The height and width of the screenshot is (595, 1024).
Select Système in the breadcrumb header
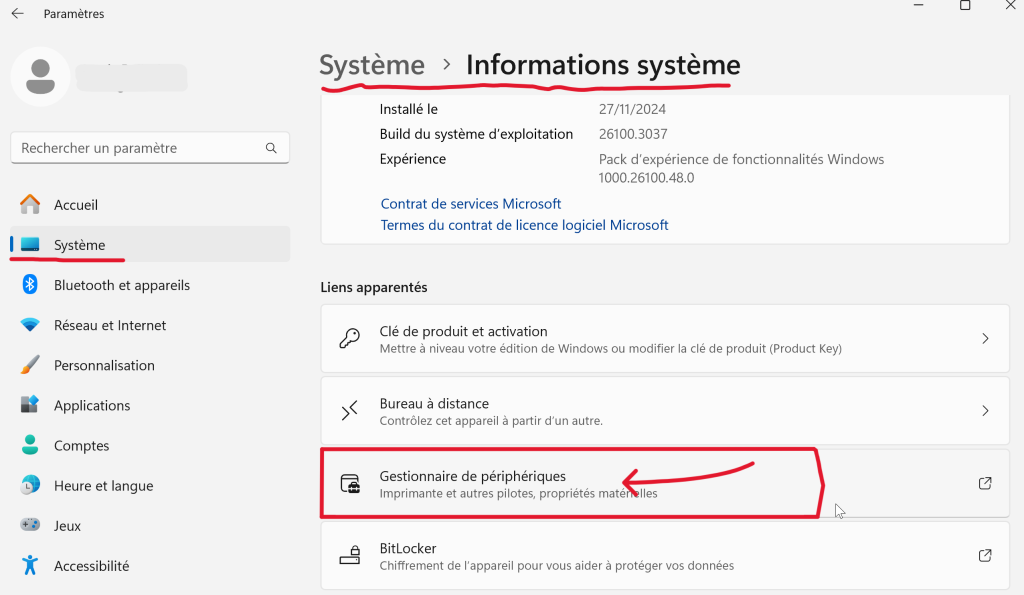372,64
